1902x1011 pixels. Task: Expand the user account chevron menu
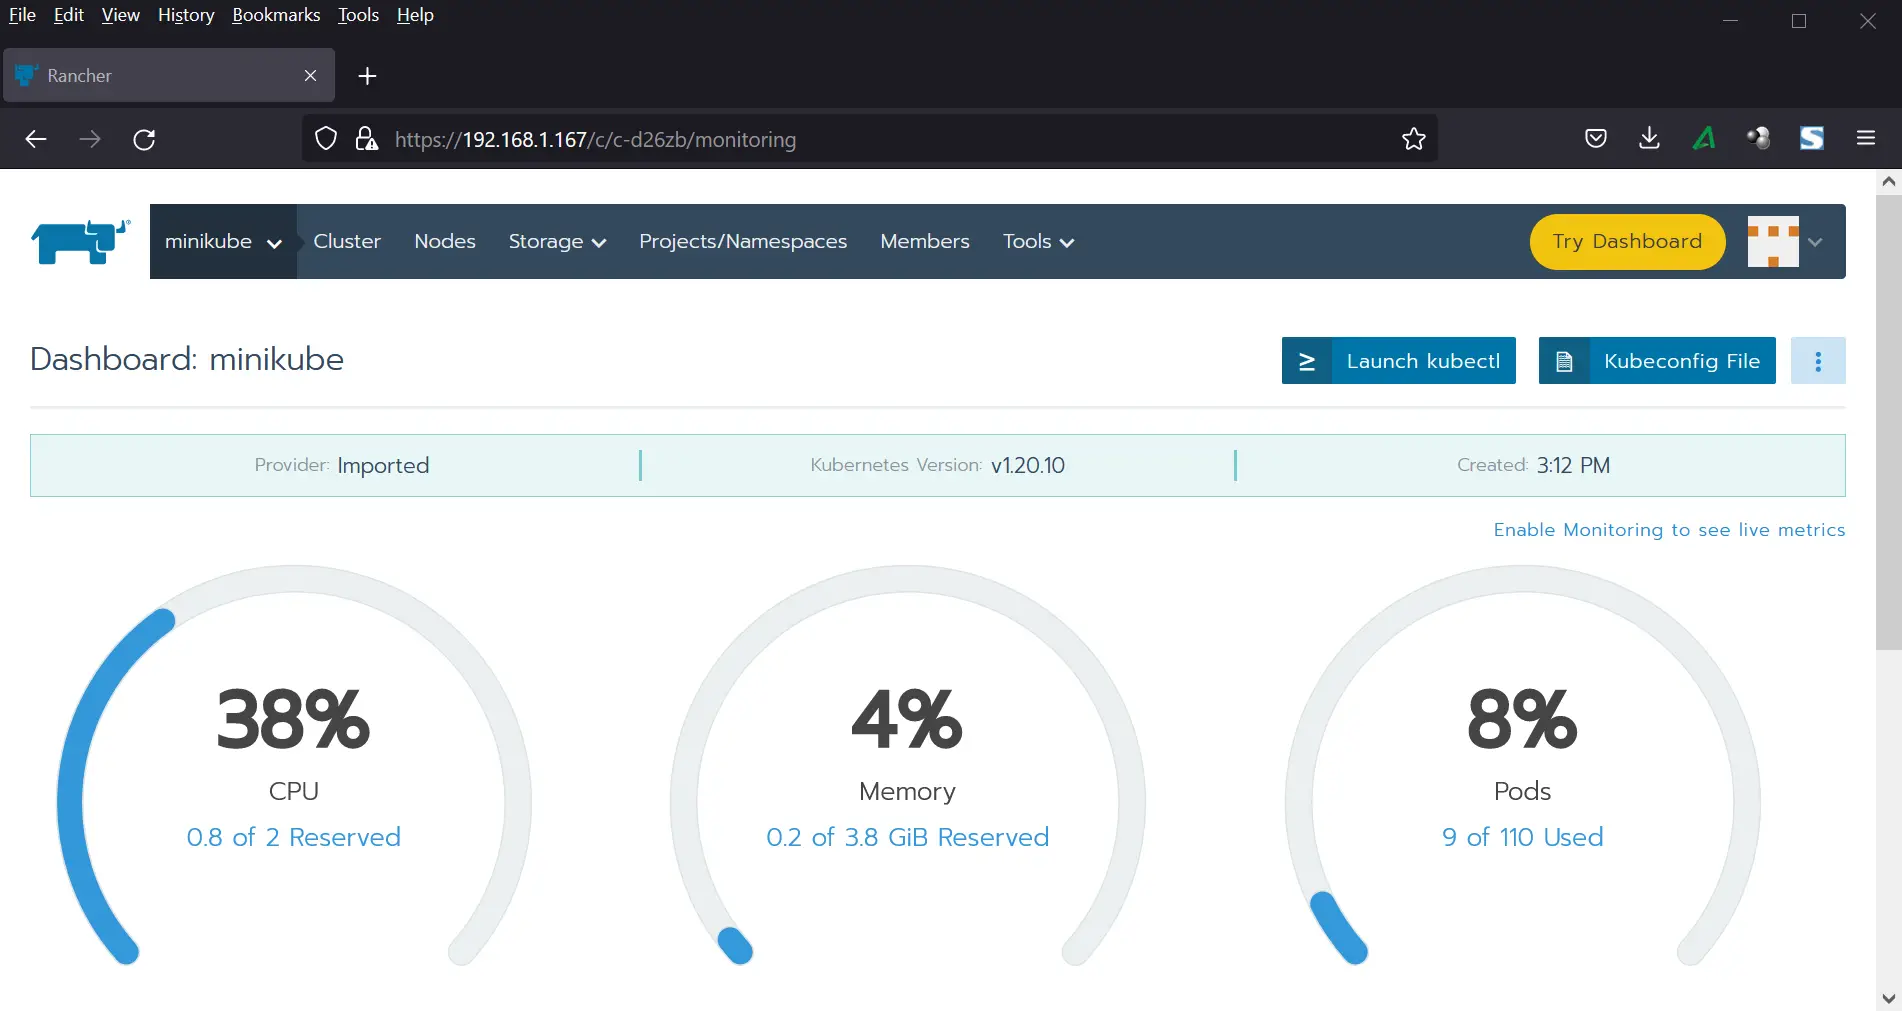[x=1816, y=242]
